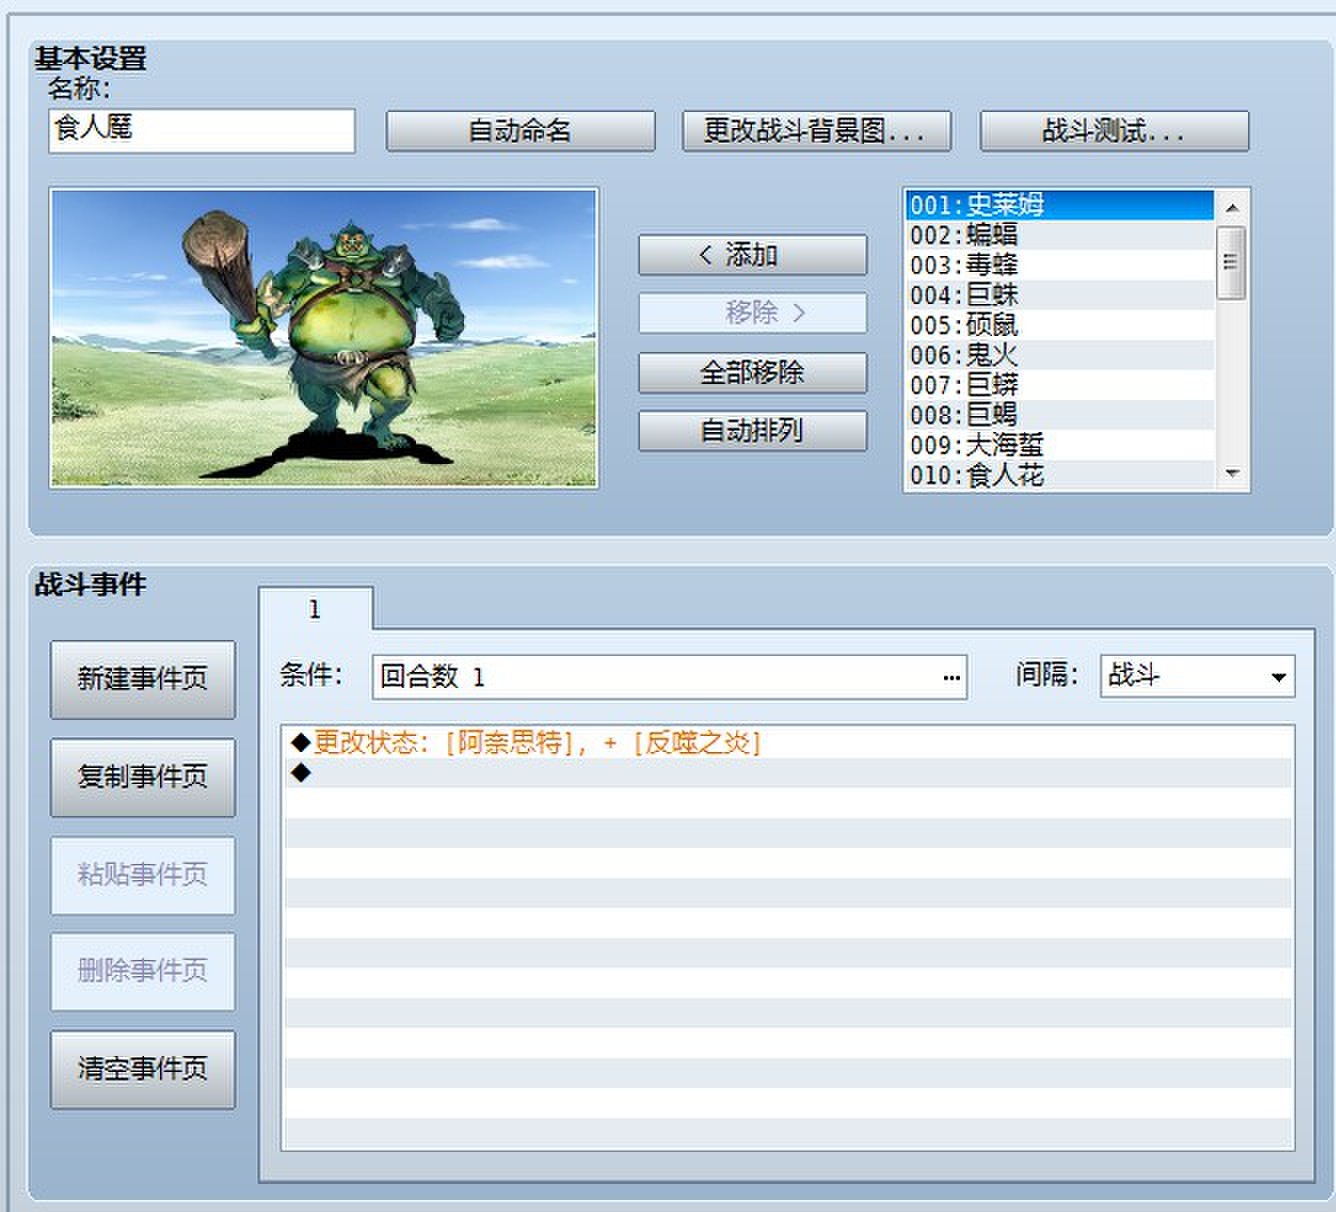The image size is (1336, 1212).
Task: Click the < 添加 button
Action: (752, 255)
